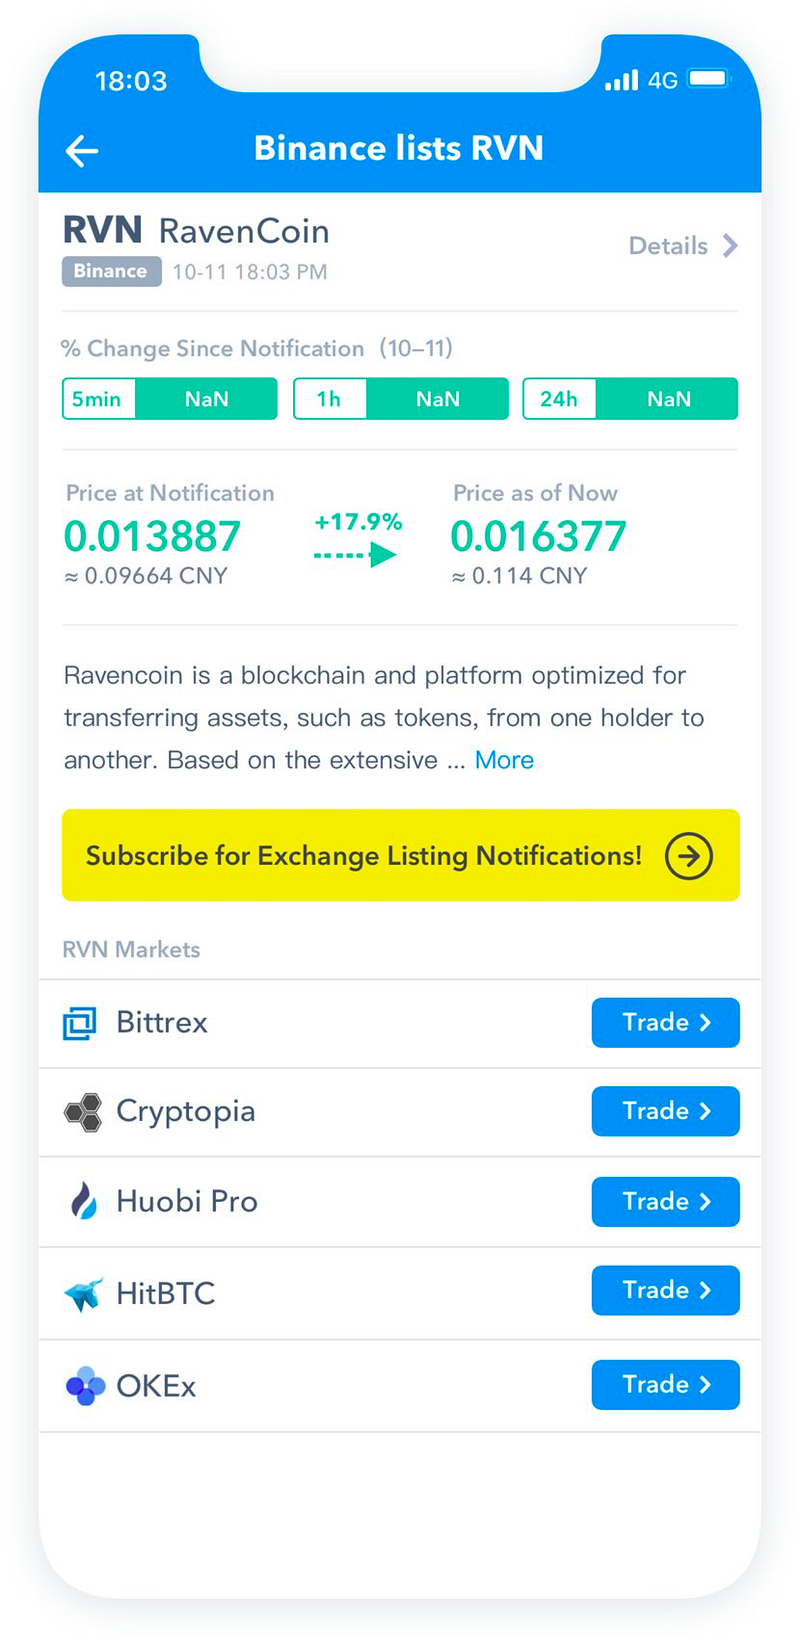Tap the battery status icon

click(709, 79)
